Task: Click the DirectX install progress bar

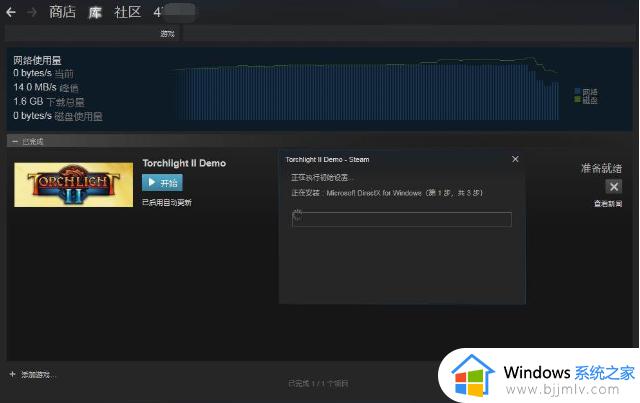Action: pos(402,219)
